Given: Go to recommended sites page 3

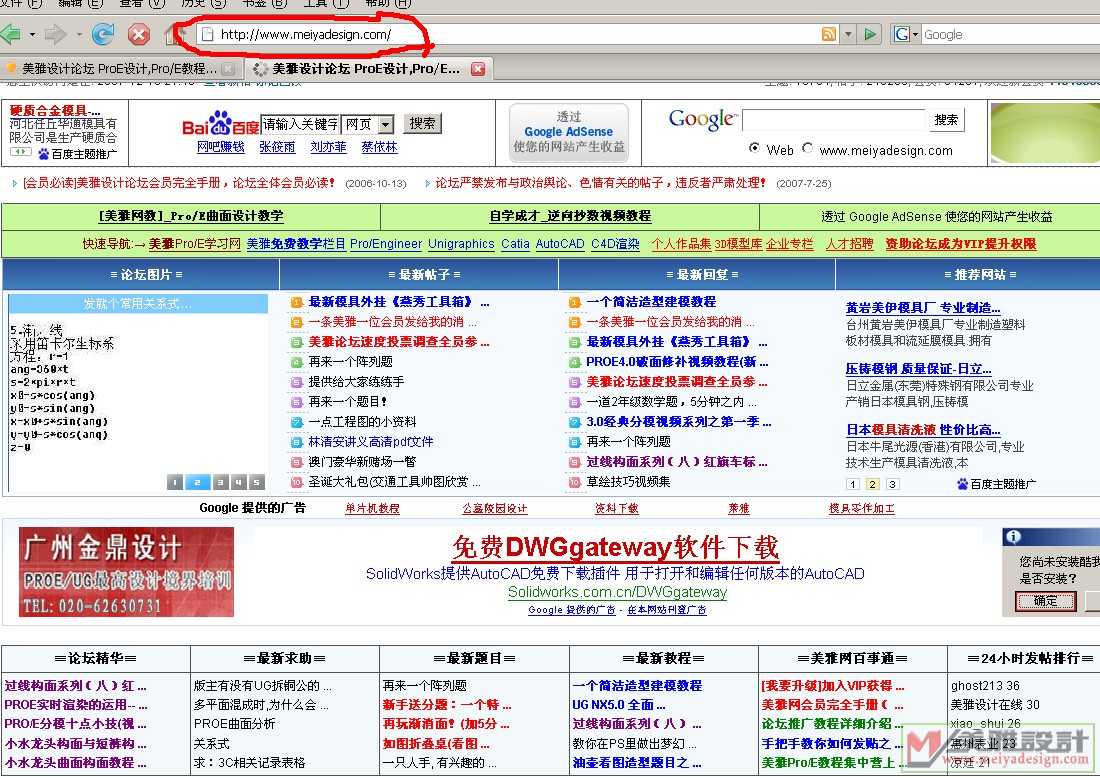Looking at the screenshot, I should 892,484.
